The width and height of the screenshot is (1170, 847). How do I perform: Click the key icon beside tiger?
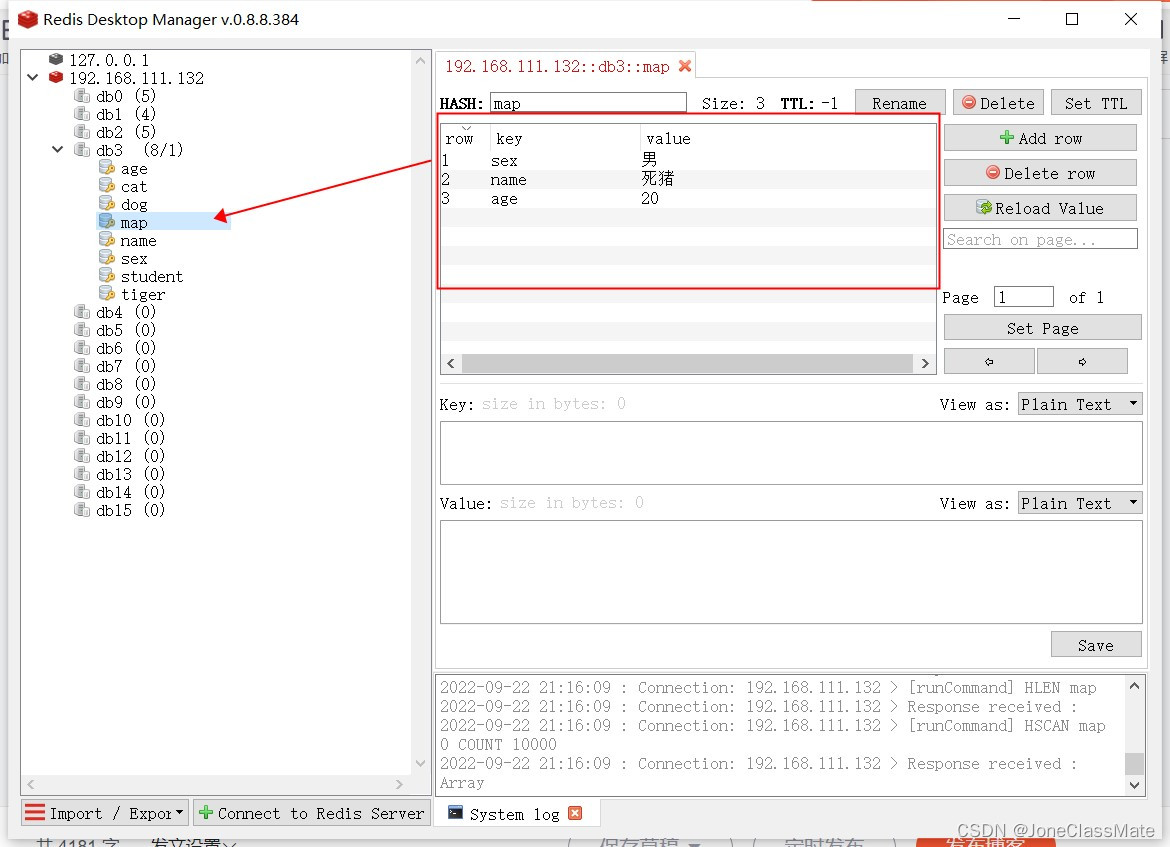coord(107,293)
